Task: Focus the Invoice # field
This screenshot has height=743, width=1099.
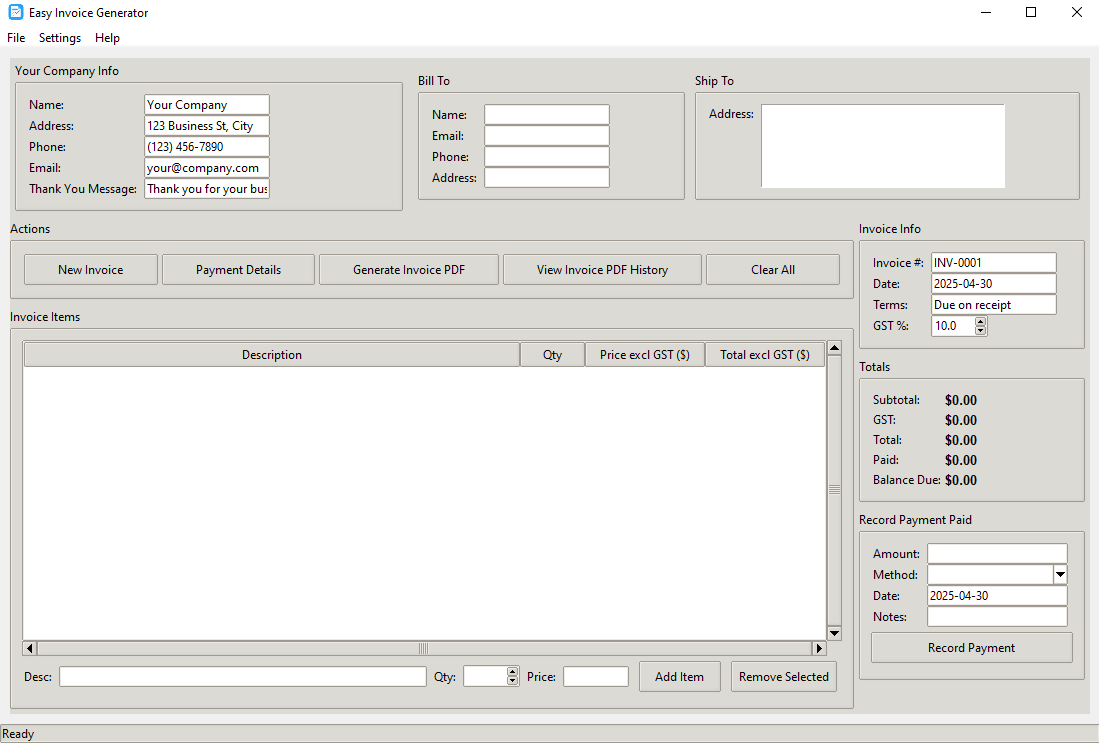Action: (x=993, y=262)
